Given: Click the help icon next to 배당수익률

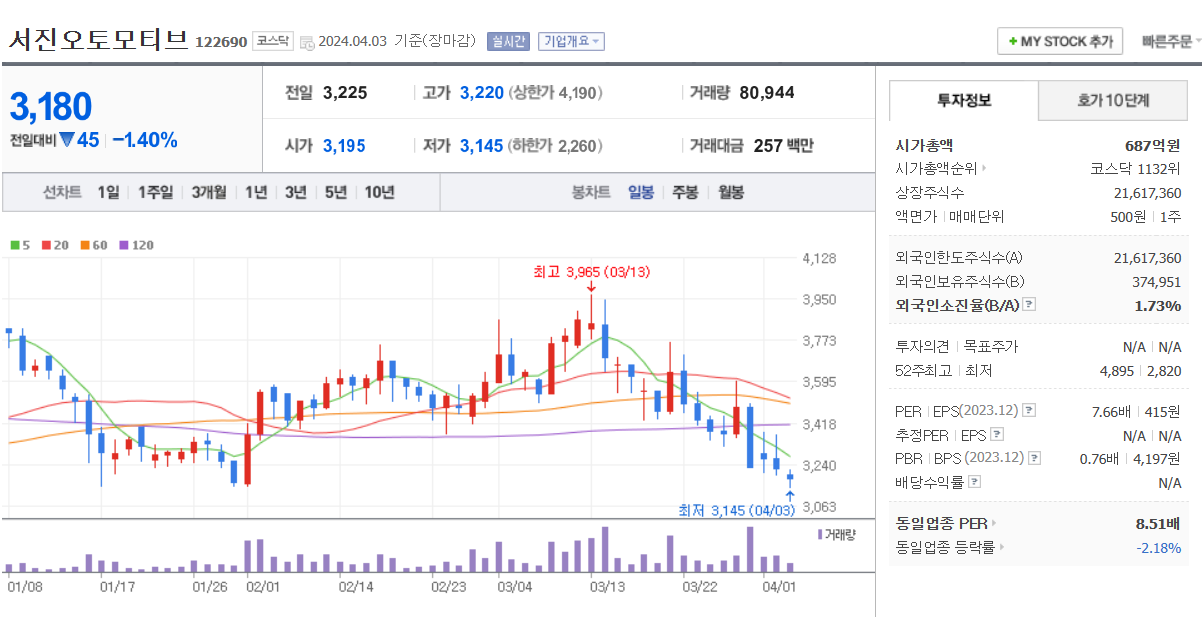Looking at the screenshot, I should tap(975, 482).
